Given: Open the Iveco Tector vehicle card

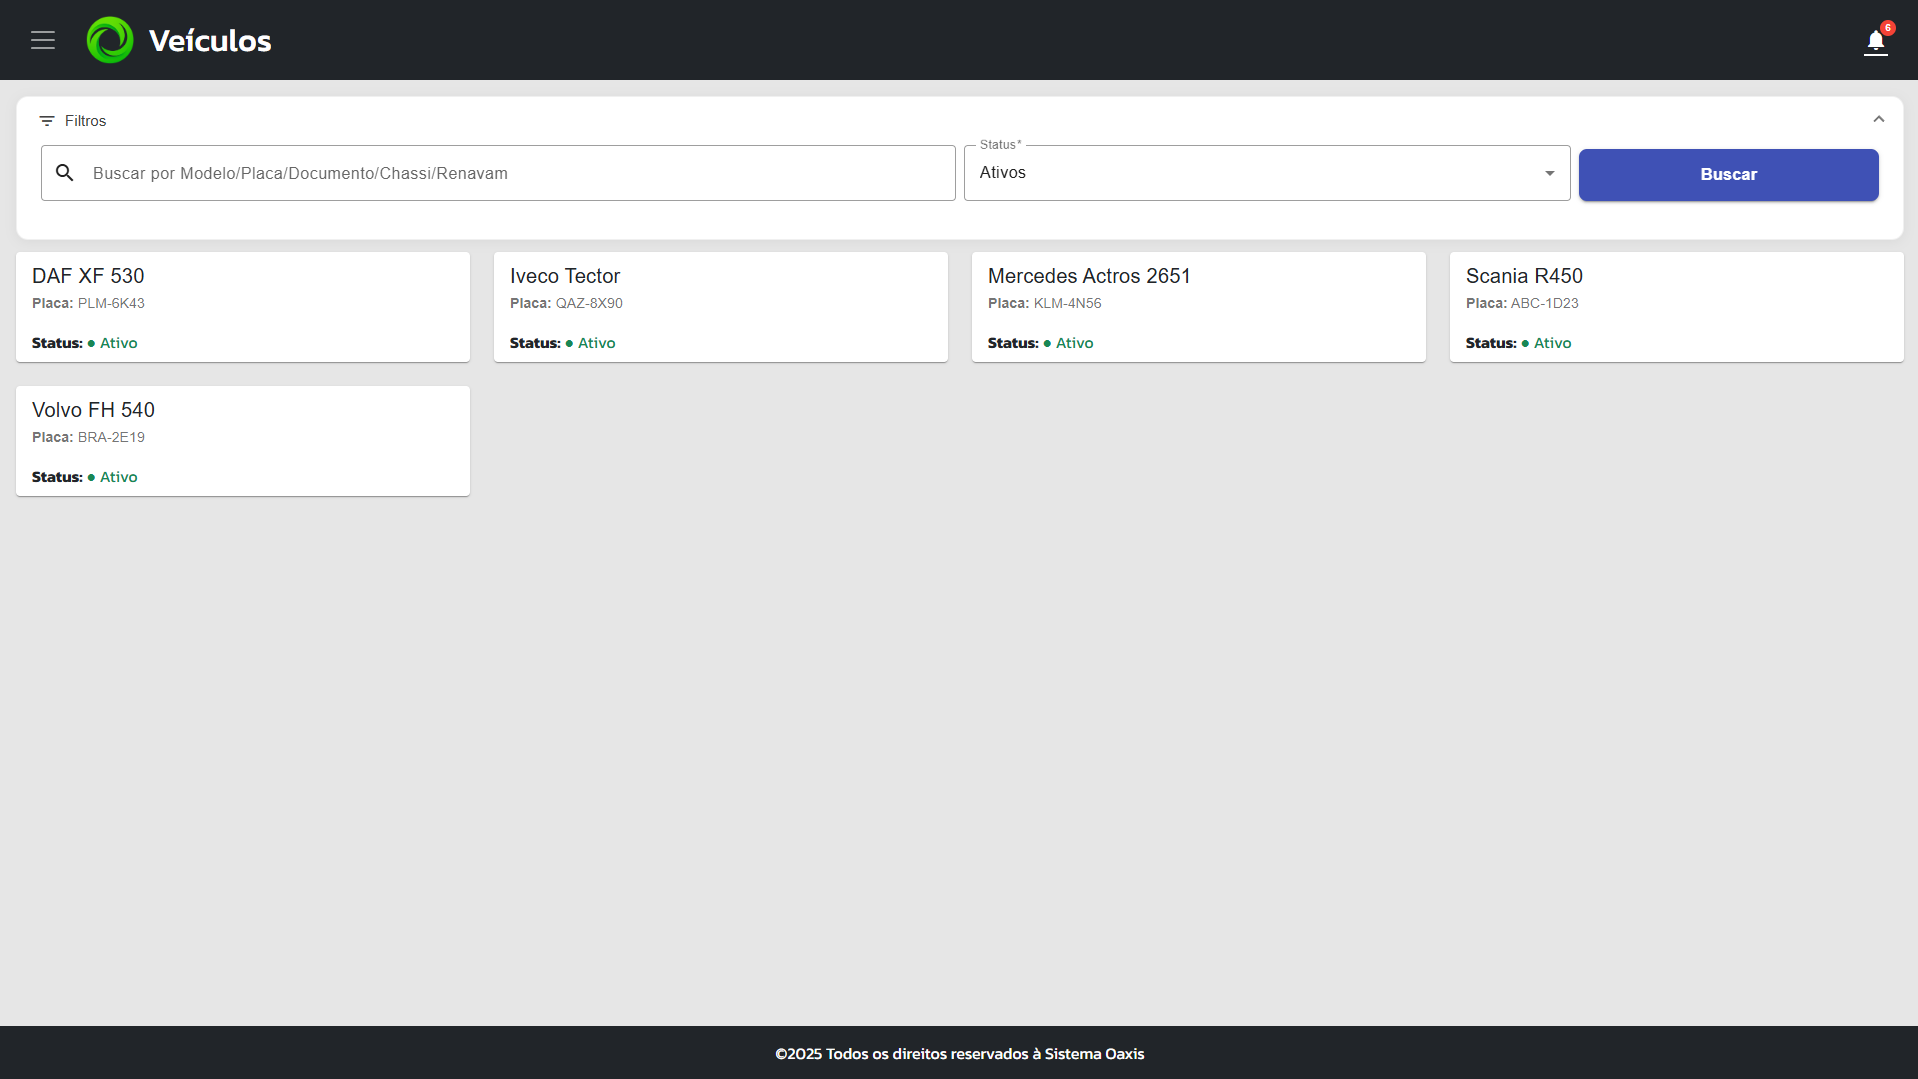Looking at the screenshot, I should coord(720,307).
